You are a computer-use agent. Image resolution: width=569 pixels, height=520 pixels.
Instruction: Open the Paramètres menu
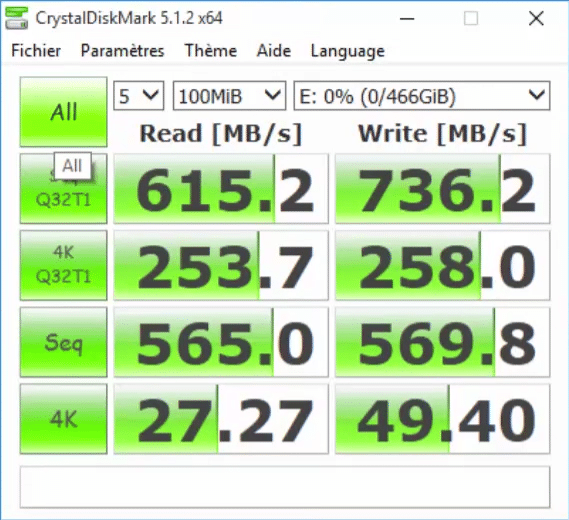click(x=122, y=50)
